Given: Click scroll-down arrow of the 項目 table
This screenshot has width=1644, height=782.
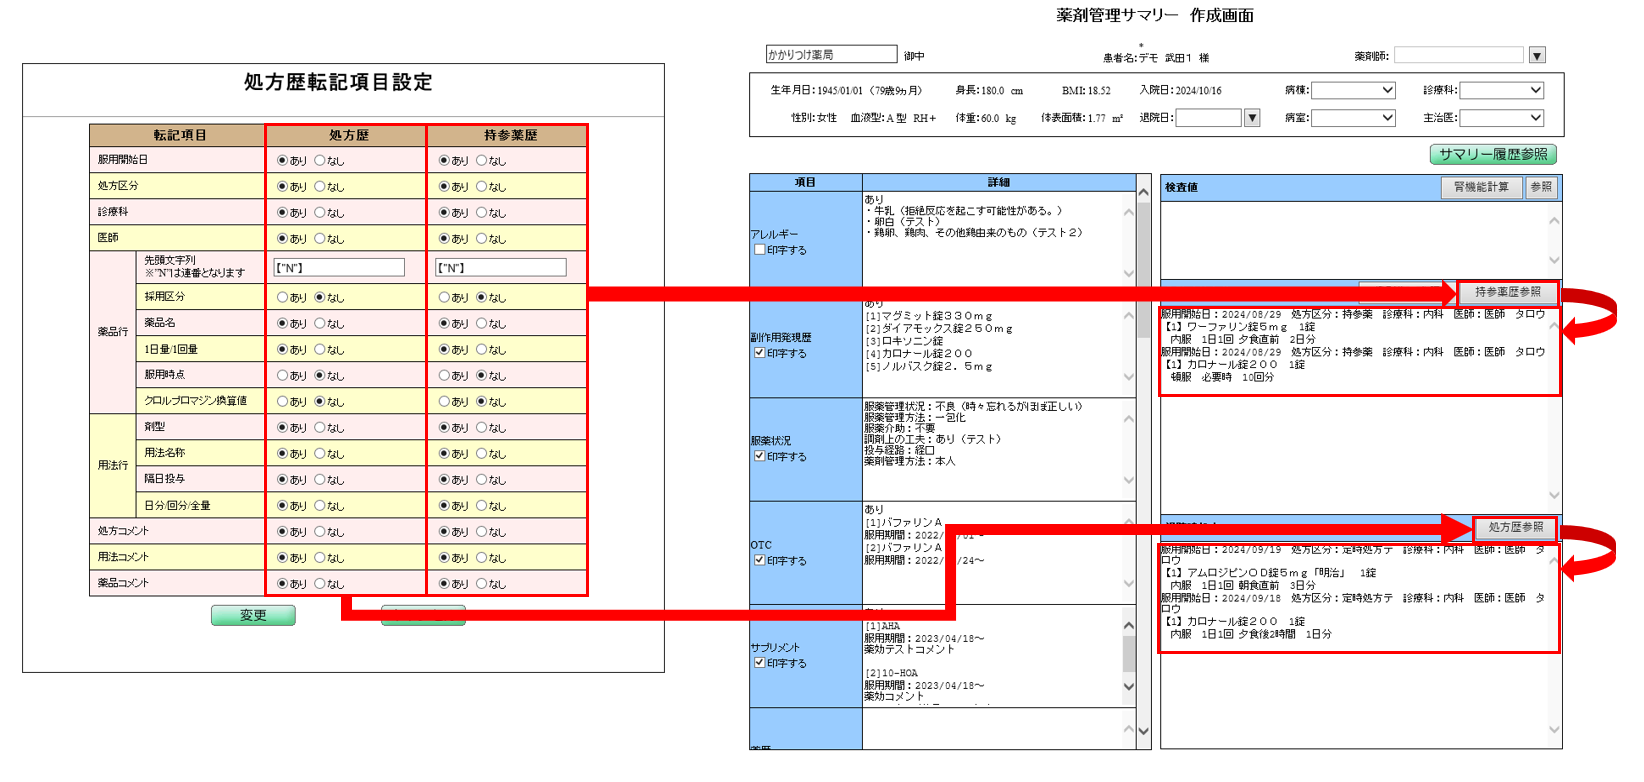Looking at the screenshot, I should (x=1143, y=731).
